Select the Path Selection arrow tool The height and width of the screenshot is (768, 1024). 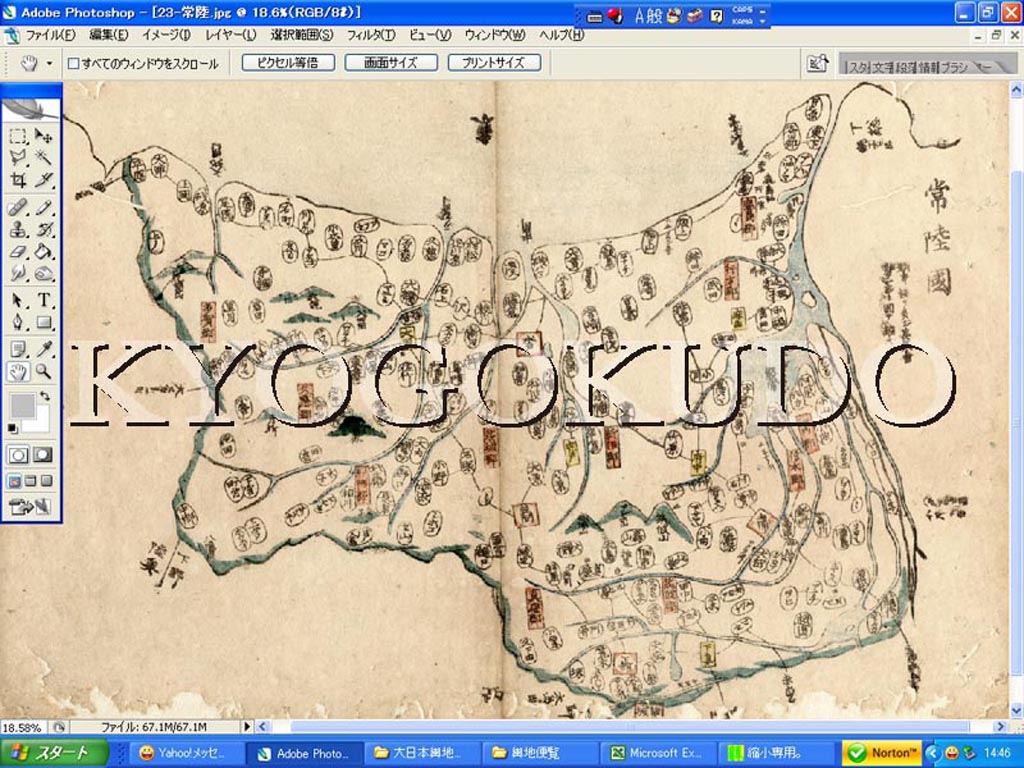coord(18,300)
